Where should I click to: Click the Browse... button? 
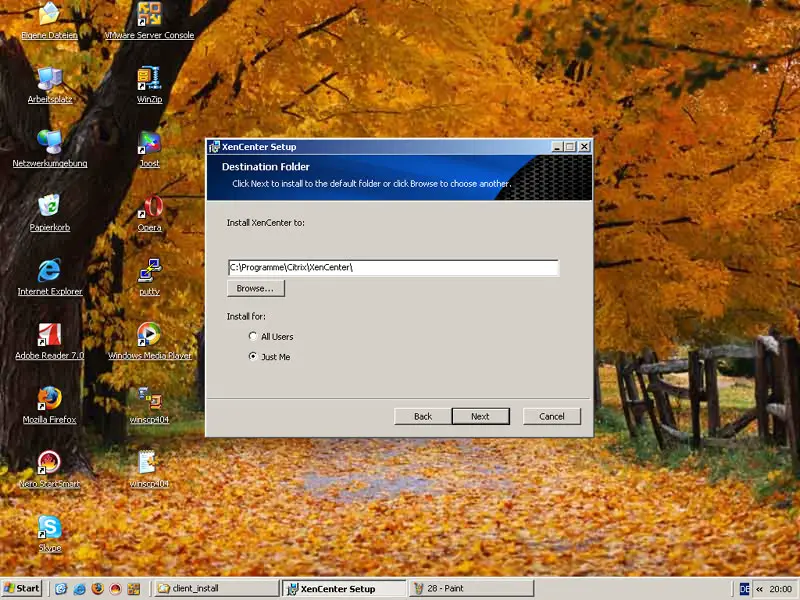(256, 288)
